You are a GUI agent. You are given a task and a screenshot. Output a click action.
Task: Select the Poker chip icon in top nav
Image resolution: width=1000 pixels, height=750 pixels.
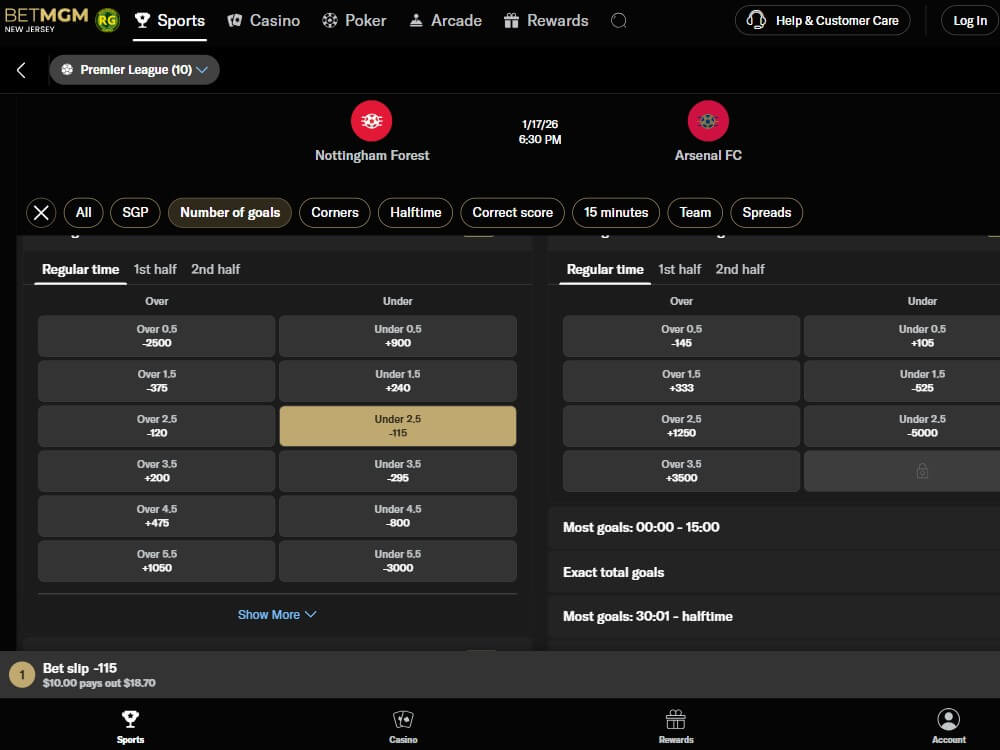click(327, 20)
